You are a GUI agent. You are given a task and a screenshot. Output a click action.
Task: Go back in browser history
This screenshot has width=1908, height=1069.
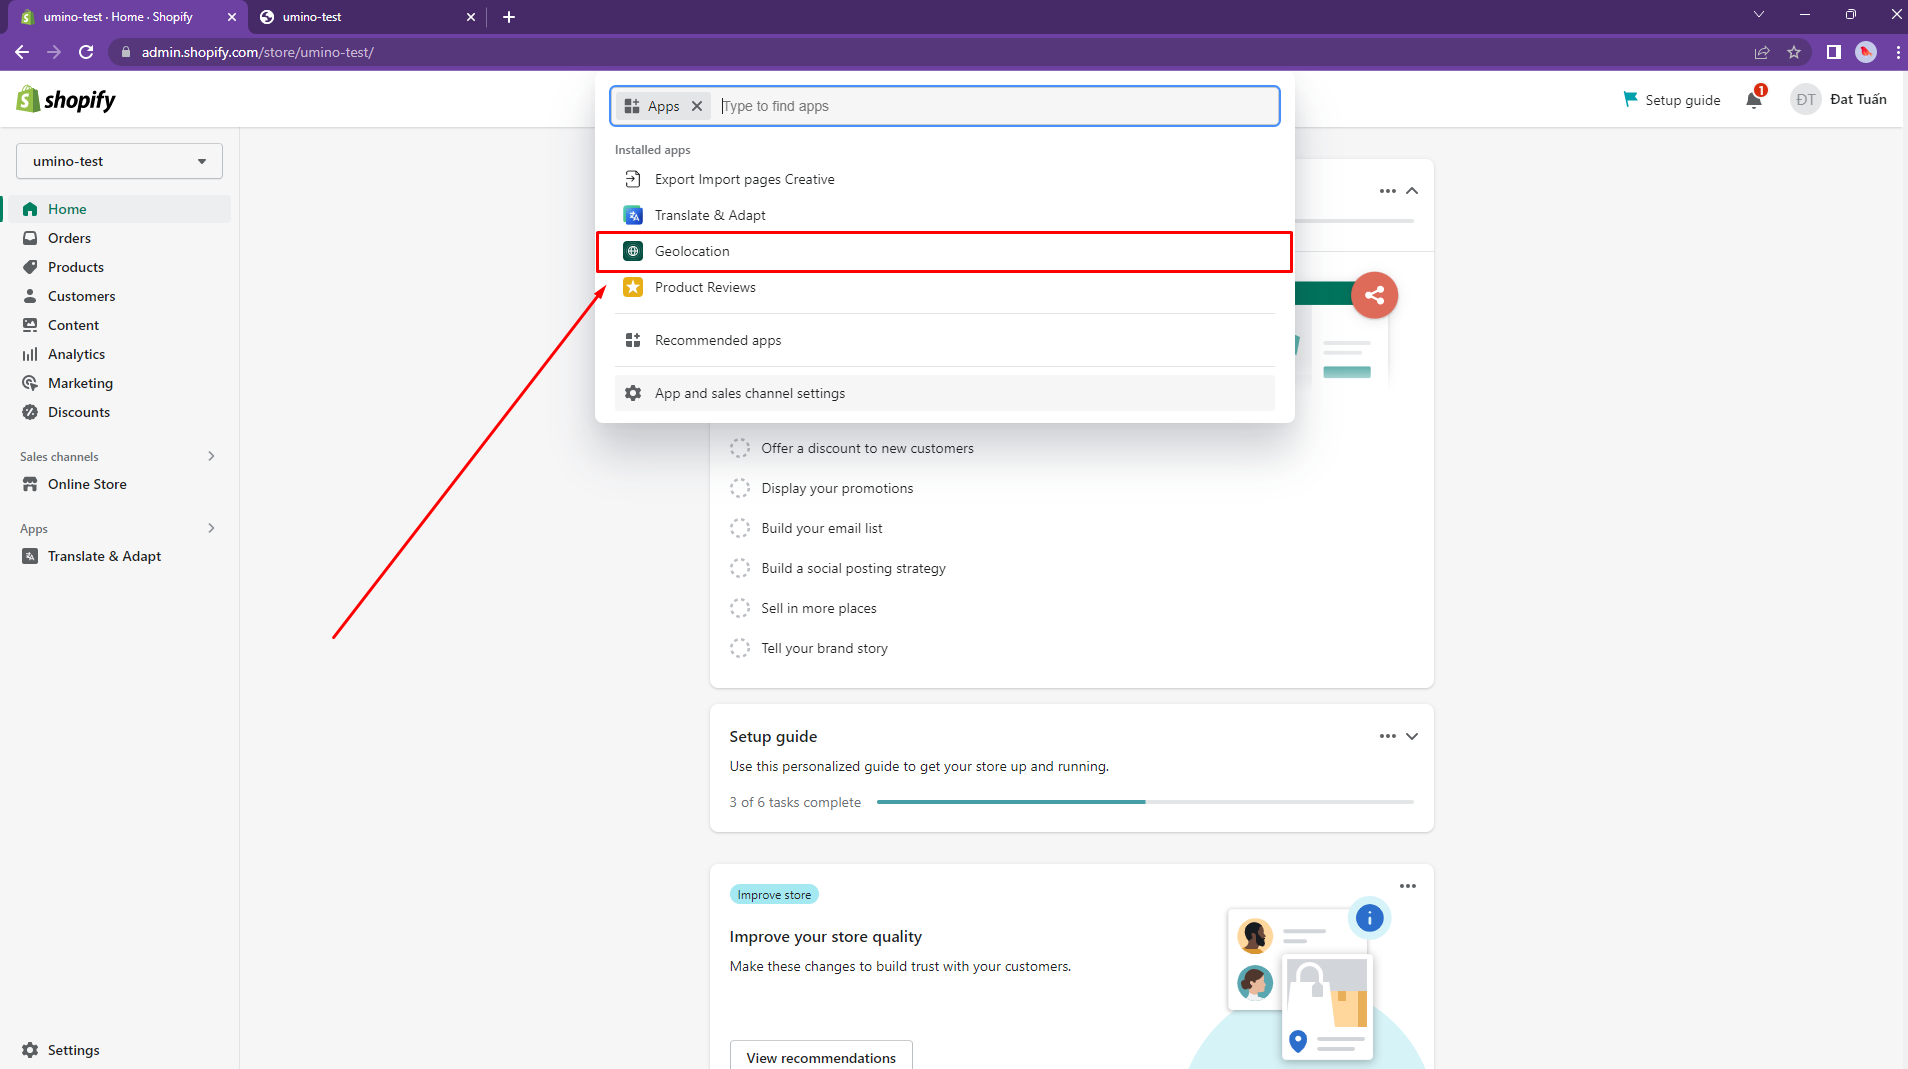[22, 52]
